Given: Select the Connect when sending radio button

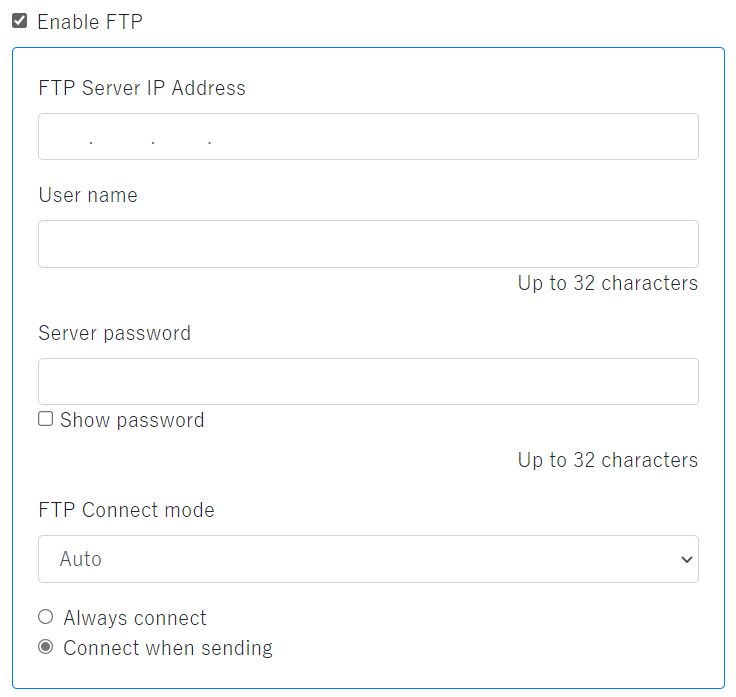Looking at the screenshot, I should (x=45, y=647).
